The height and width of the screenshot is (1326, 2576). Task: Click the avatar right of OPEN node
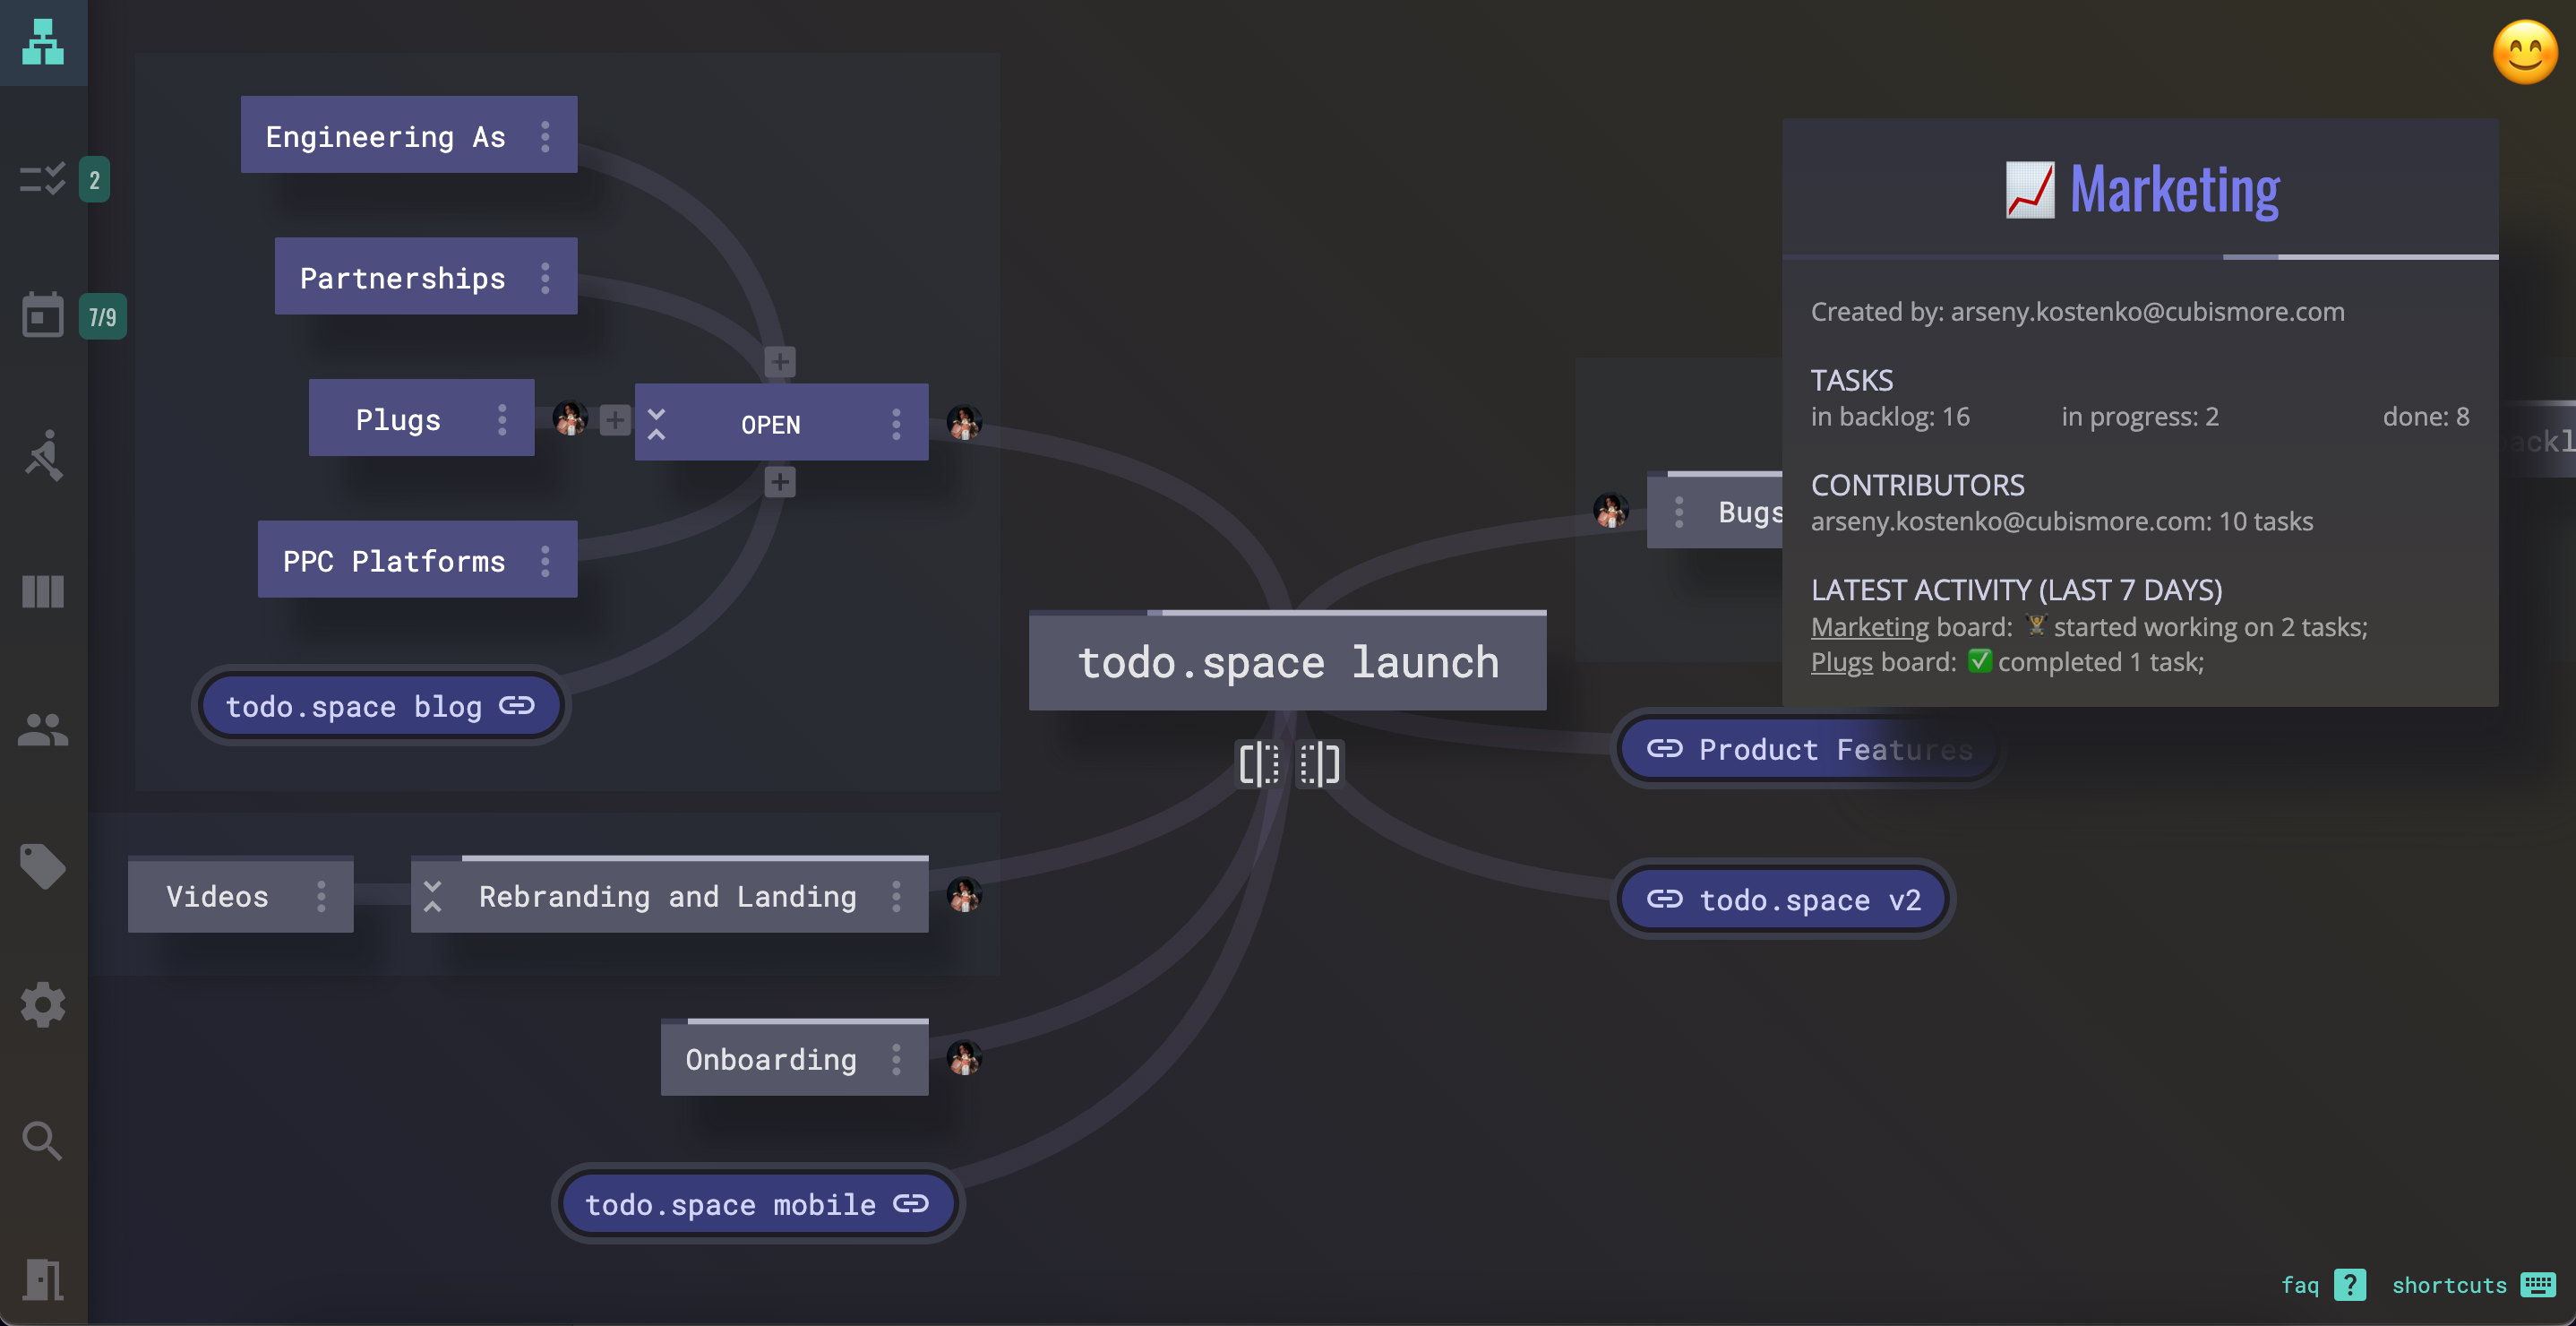point(964,422)
